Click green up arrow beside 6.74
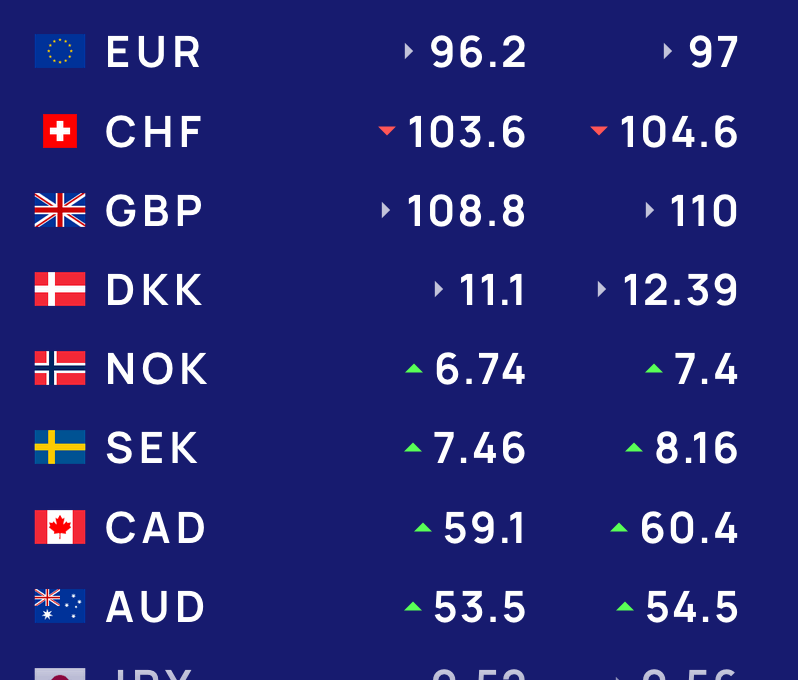The height and width of the screenshot is (680, 798). [414, 369]
